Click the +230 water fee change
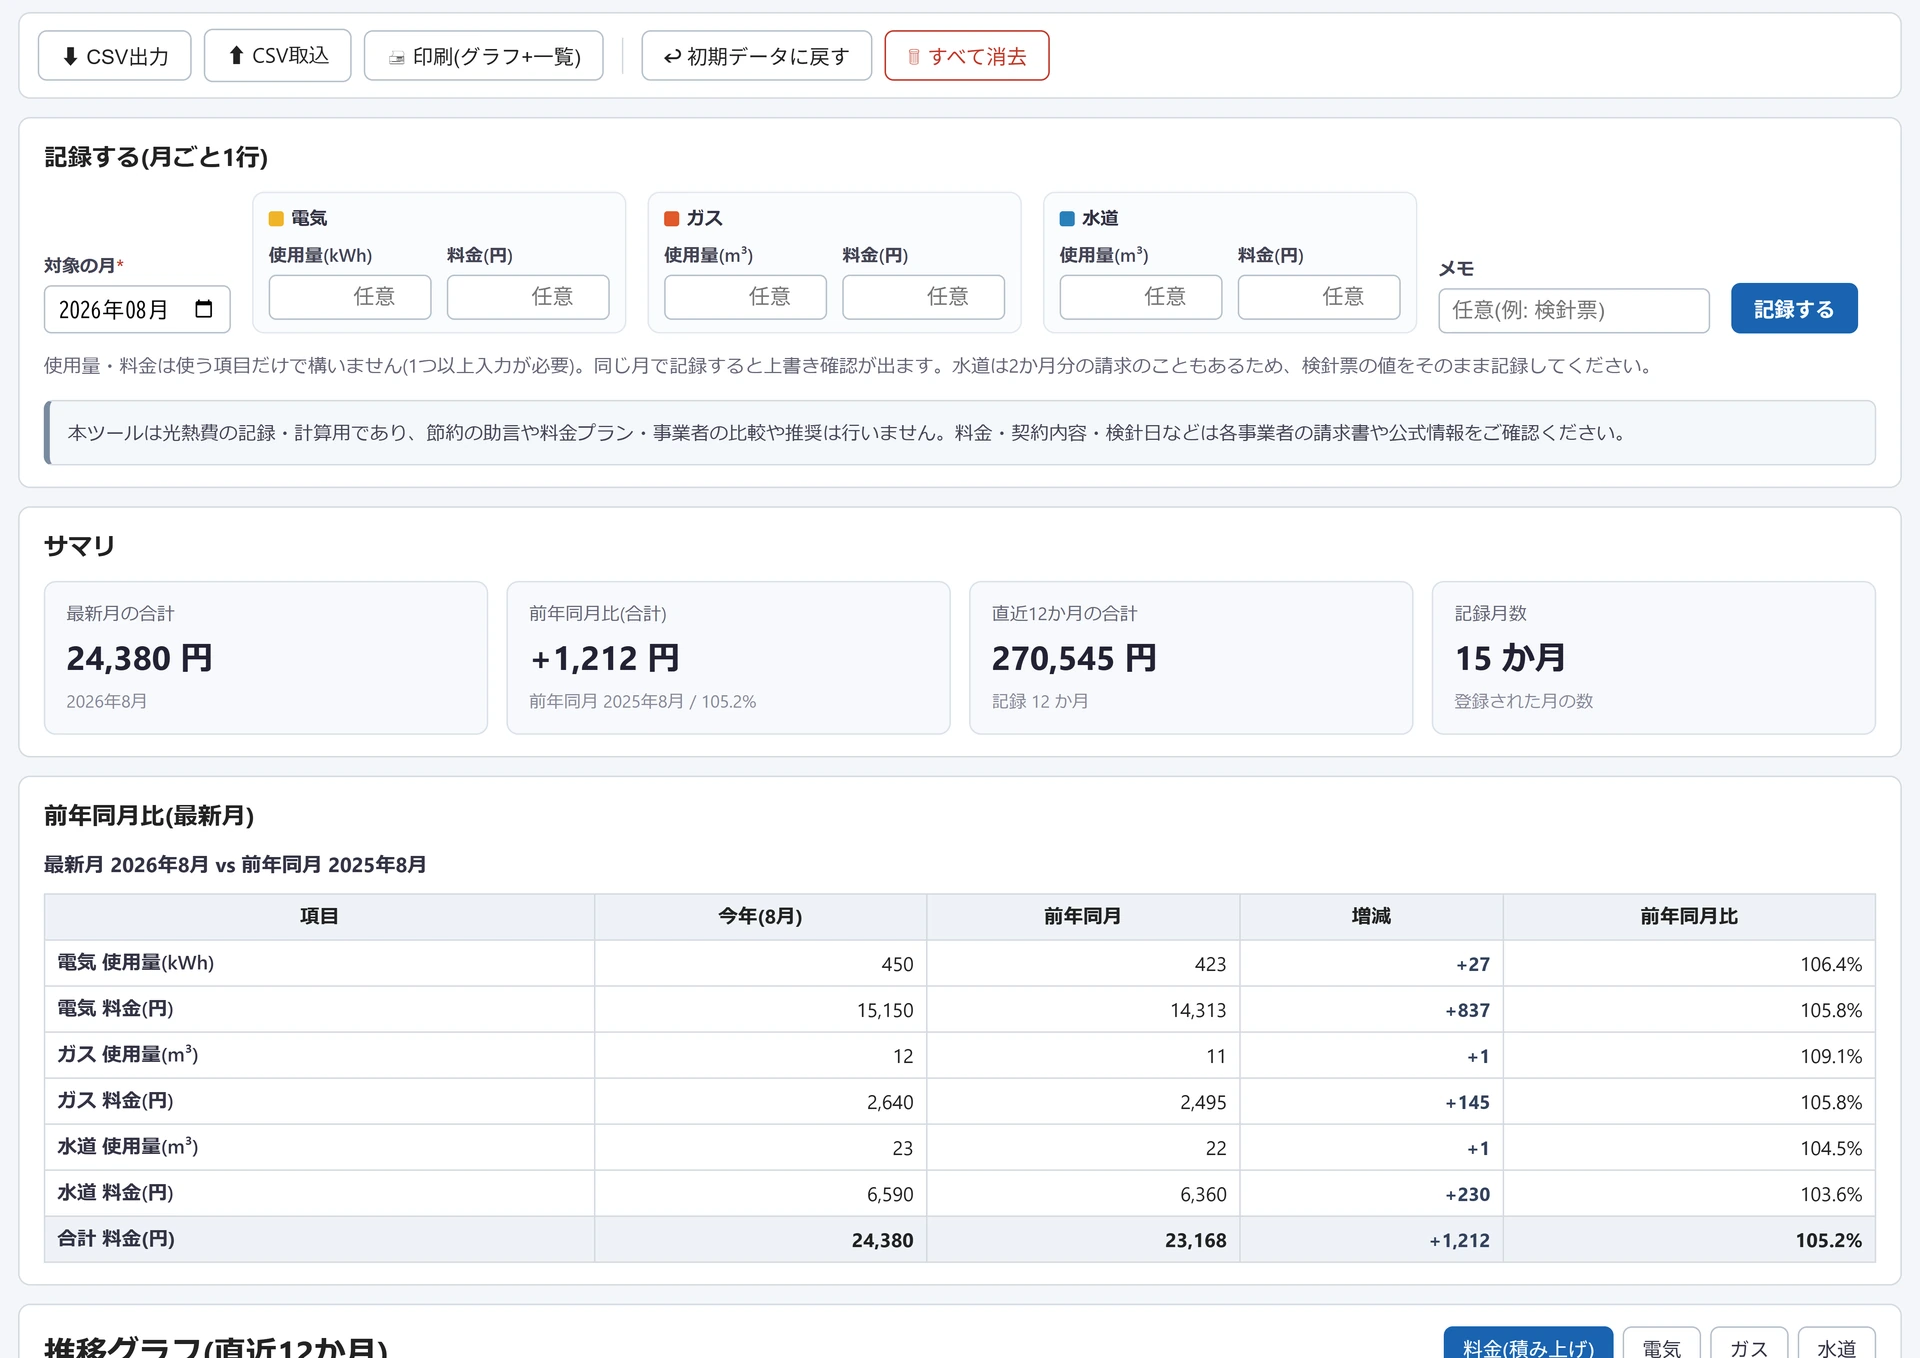Screen dimensions: 1920x1358 [1467, 1195]
